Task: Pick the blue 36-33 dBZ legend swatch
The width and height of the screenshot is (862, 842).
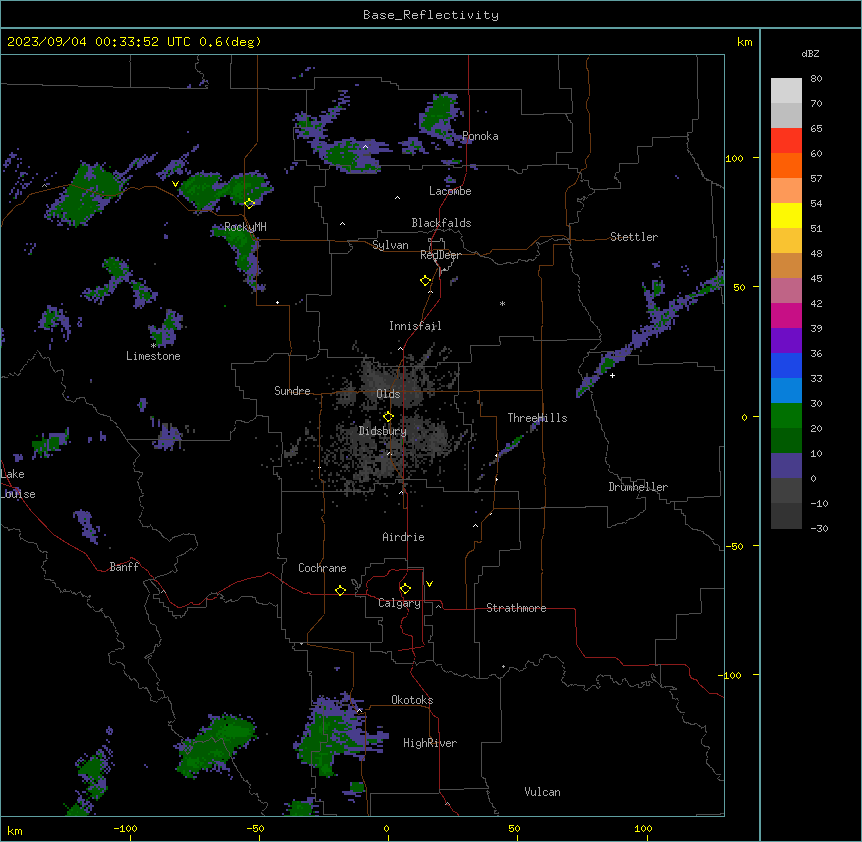Action: [786, 365]
